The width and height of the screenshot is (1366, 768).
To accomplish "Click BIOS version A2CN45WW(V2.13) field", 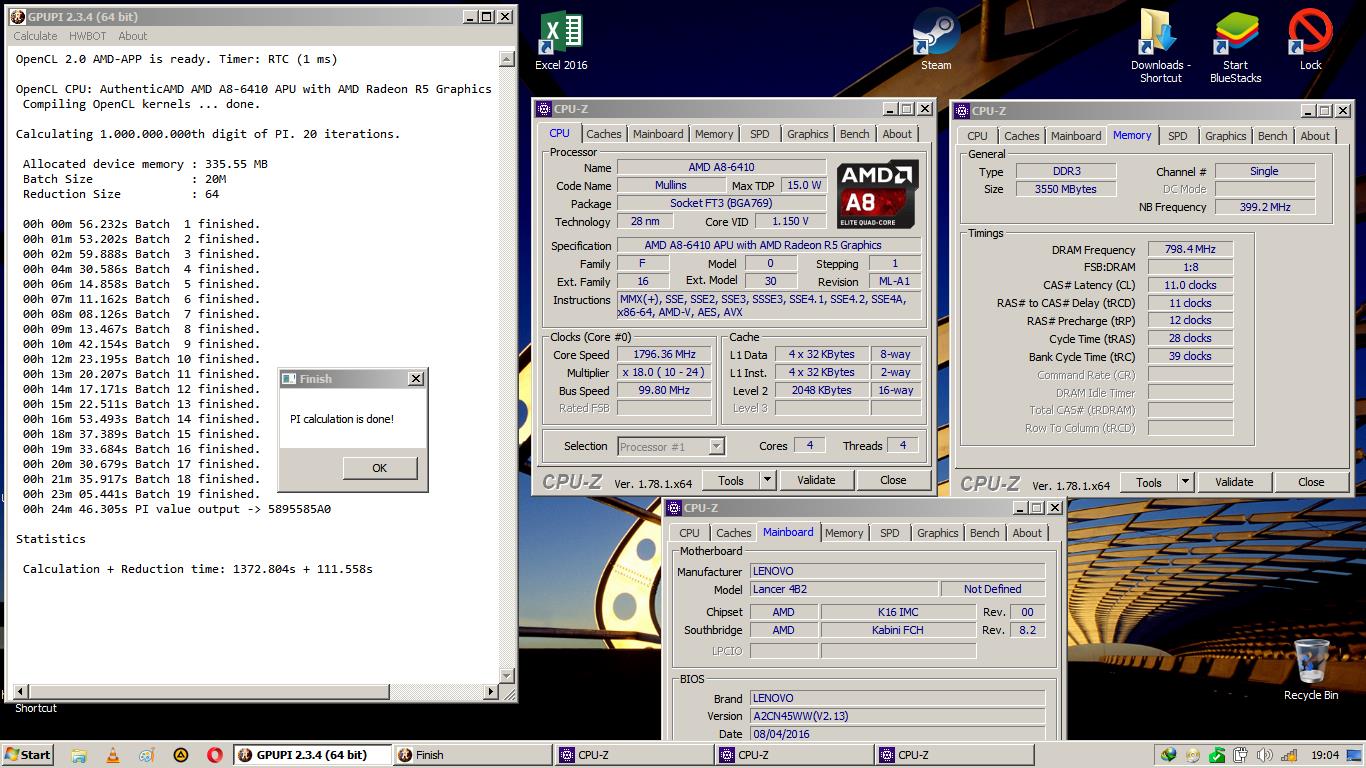I will [897, 716].
